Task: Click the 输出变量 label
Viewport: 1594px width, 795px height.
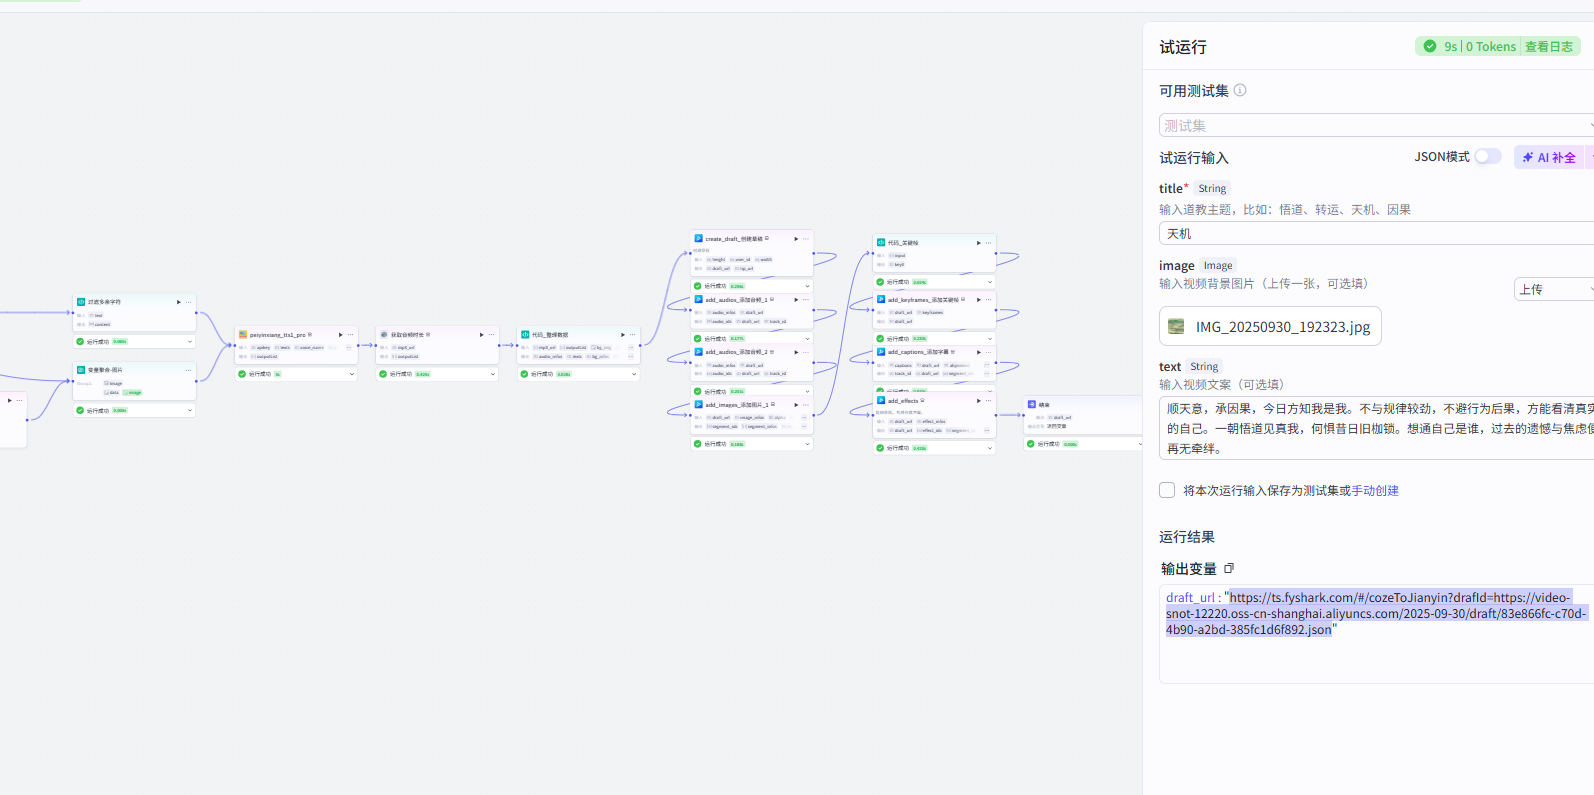Action: pos(1189,568)
